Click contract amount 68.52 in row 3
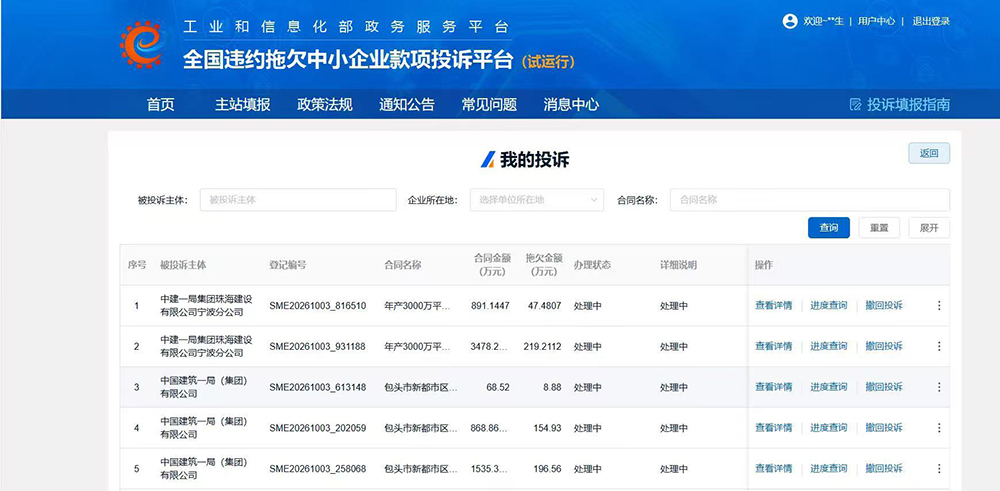 pyautogui.click(x=498, y=387)
